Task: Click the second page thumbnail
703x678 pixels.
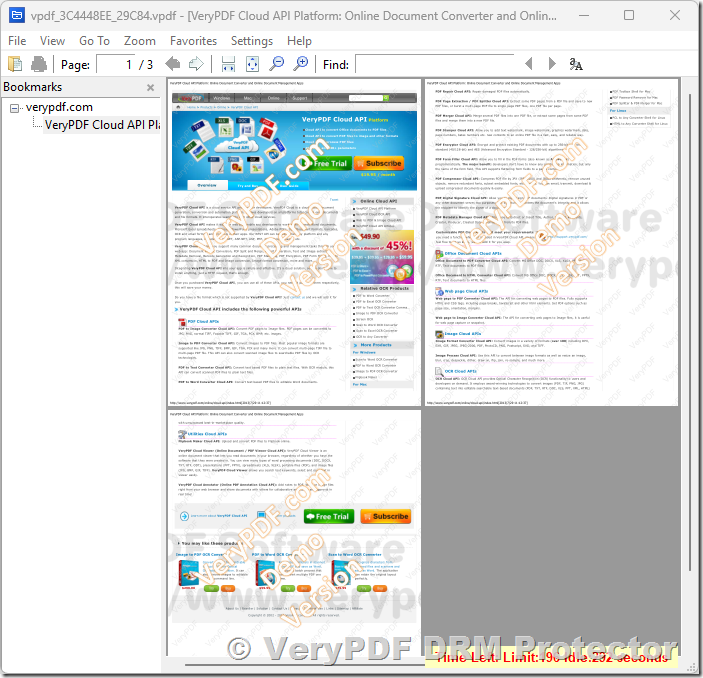Action: coord(551,242)
